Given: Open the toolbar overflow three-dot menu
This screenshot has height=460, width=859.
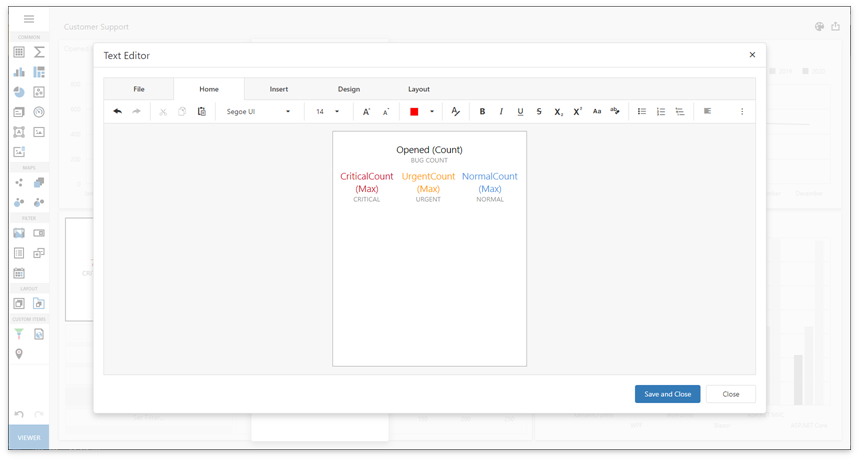Looking at the screenshot, I should coord(742,112).
